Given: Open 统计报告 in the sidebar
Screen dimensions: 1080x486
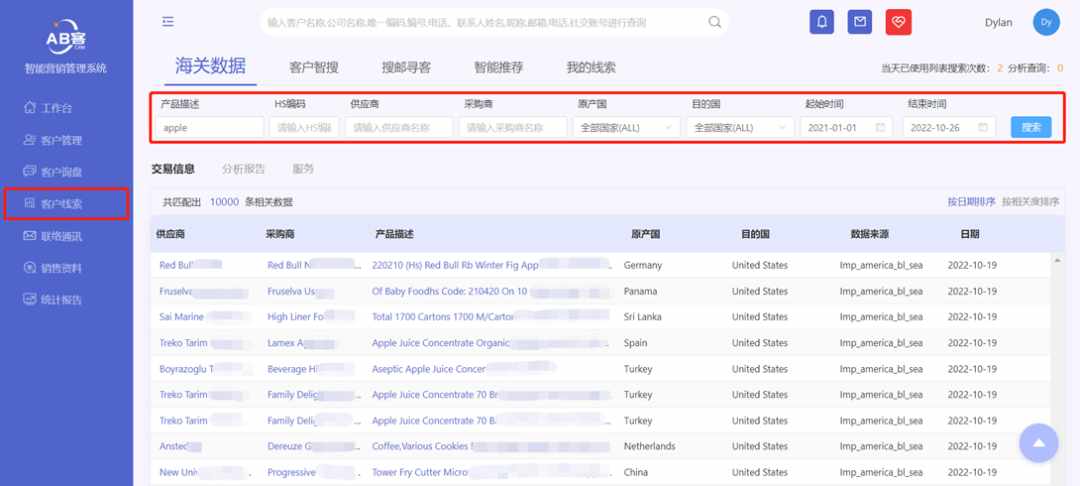Looking at the screenshot, I should coord(61,300).
